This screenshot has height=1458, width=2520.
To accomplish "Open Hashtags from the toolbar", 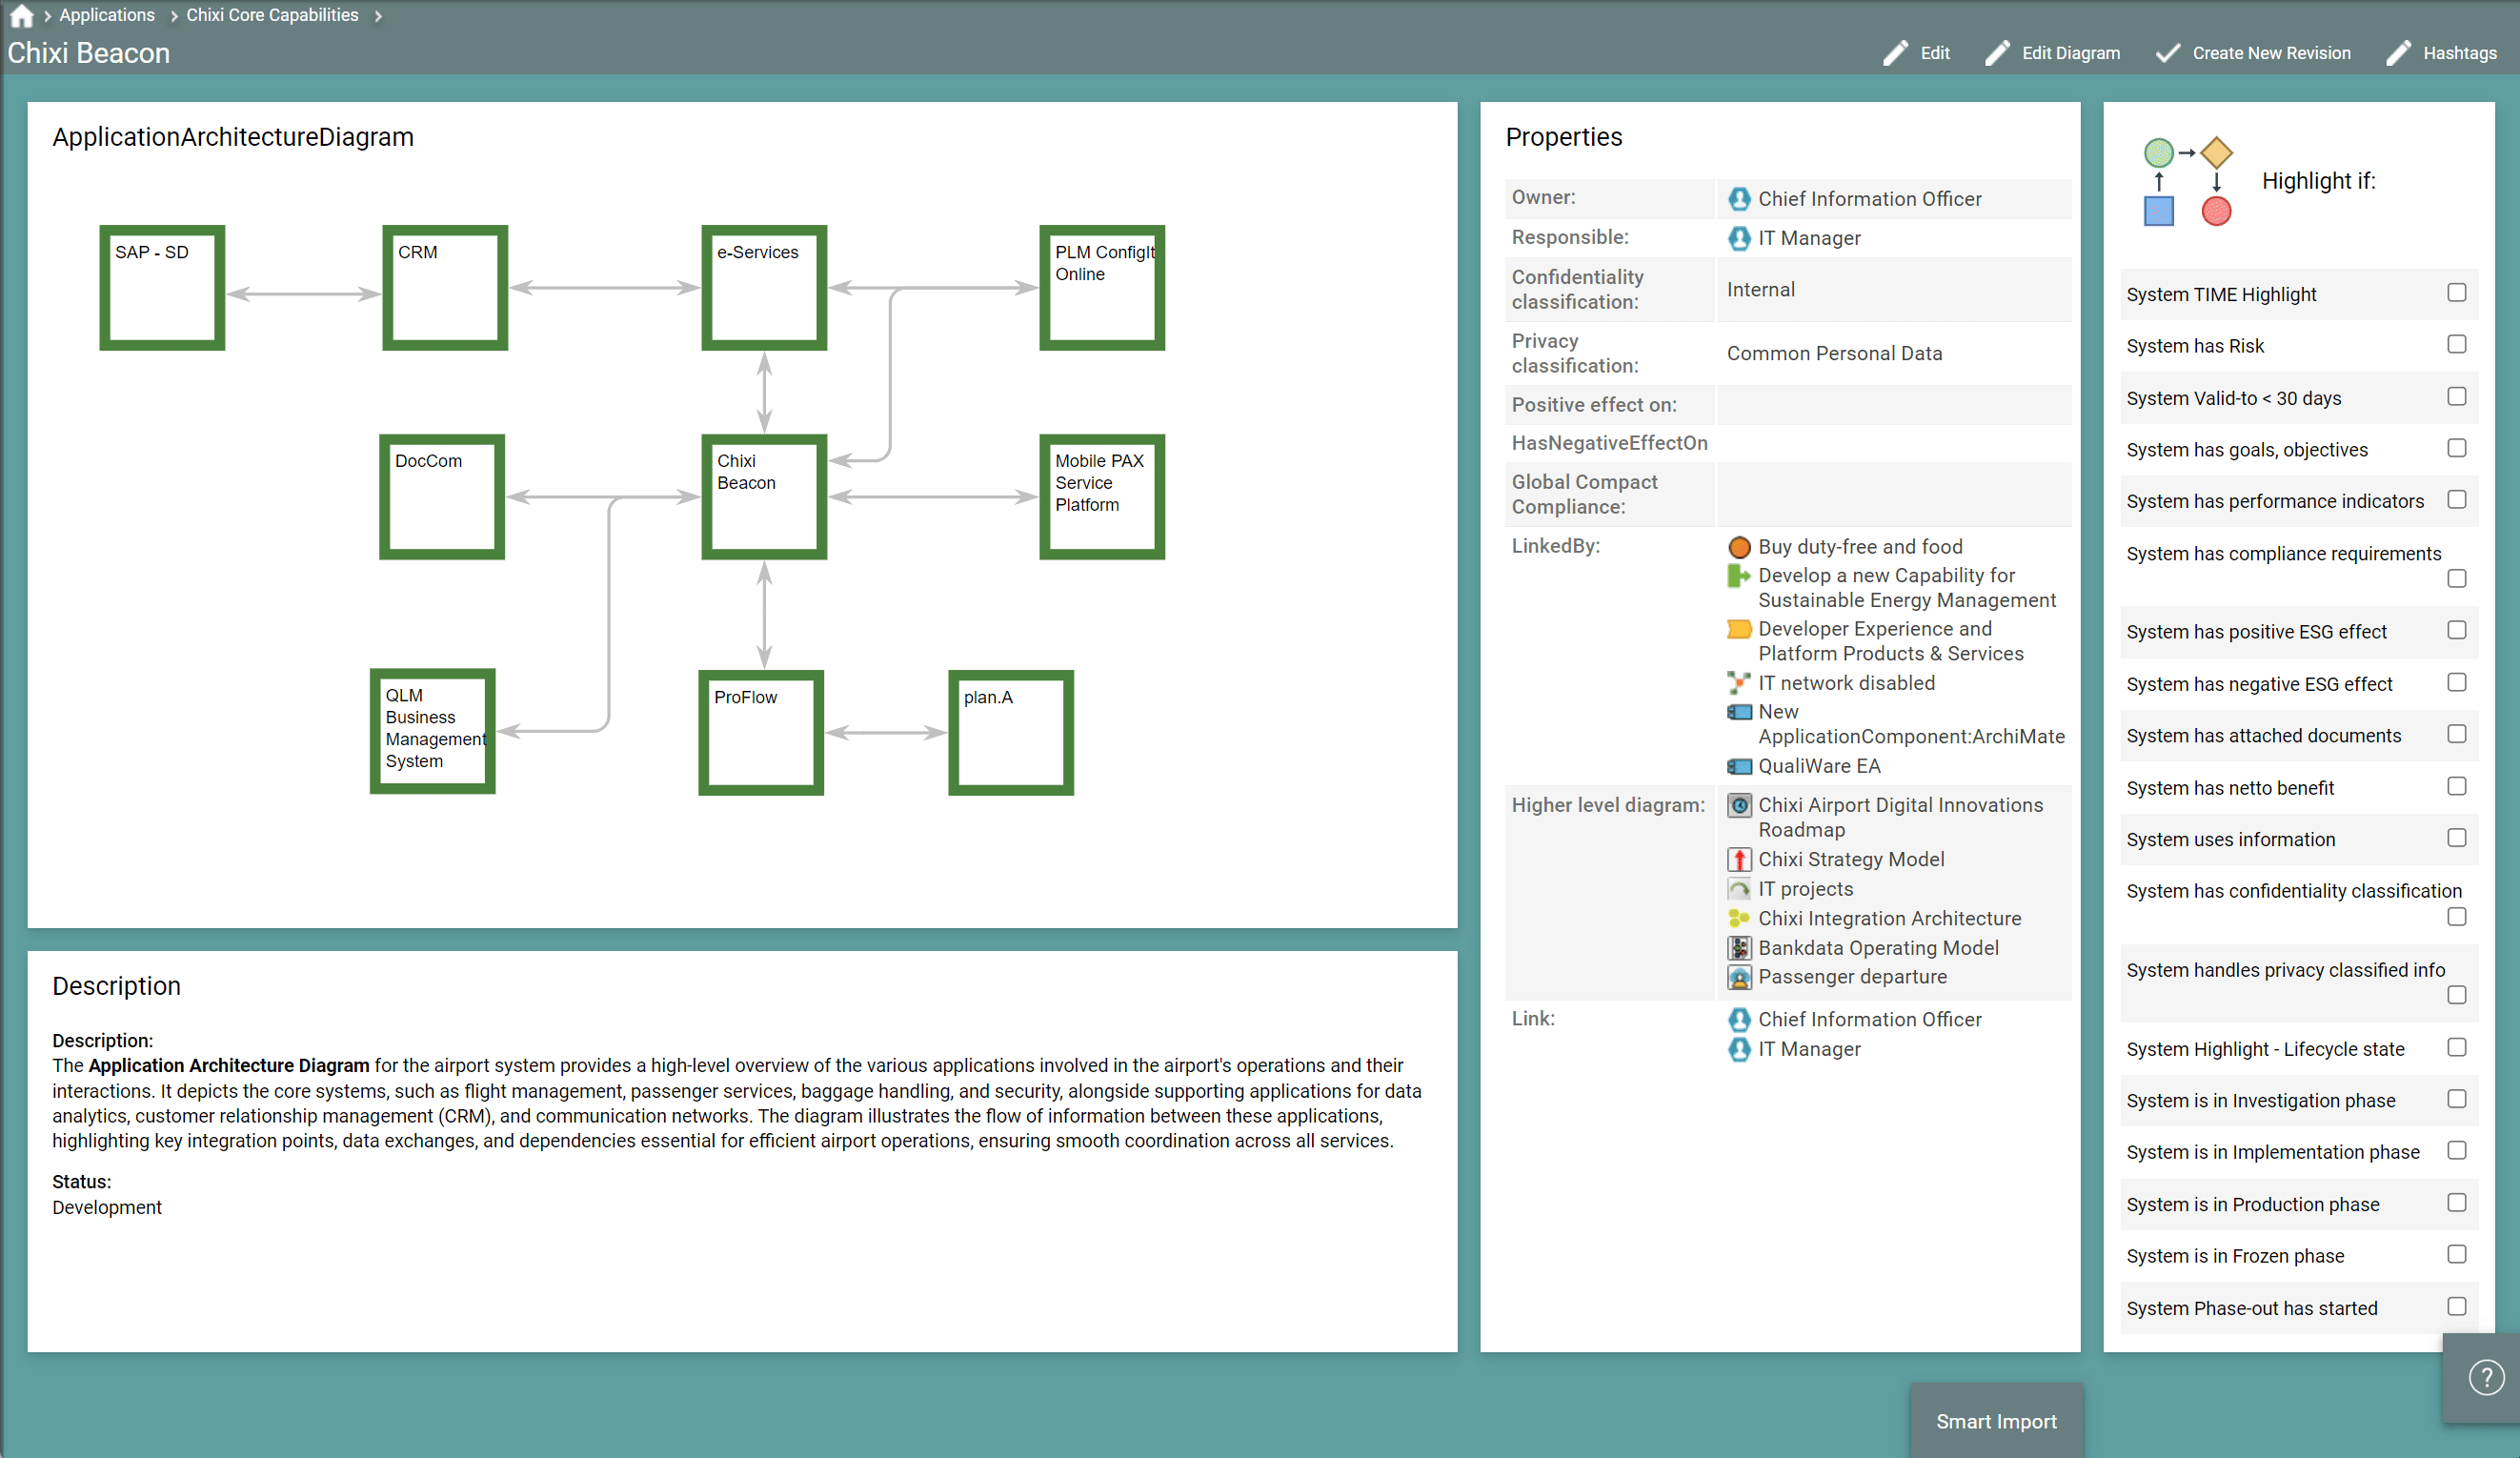I will [x=2440, y=53].
